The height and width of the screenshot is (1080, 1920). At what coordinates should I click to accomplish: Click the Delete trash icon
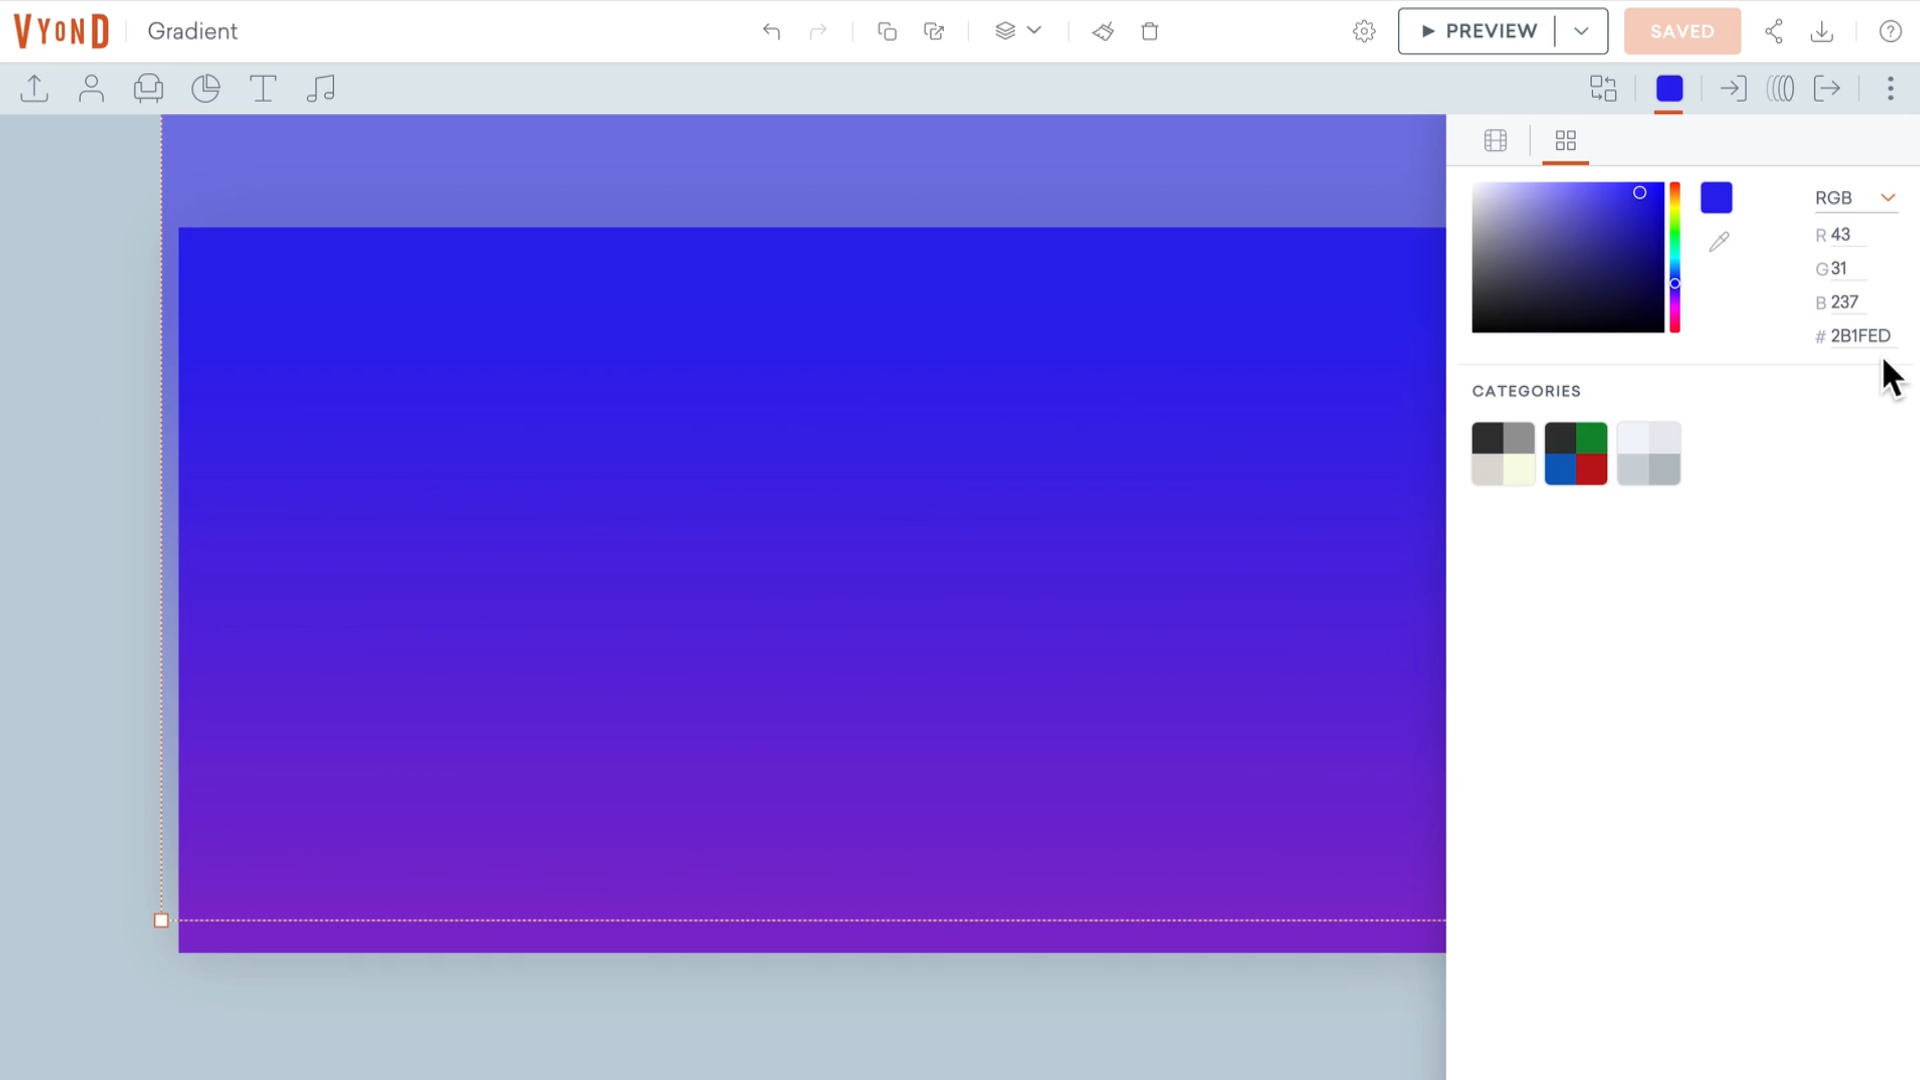pos(1150,31)
